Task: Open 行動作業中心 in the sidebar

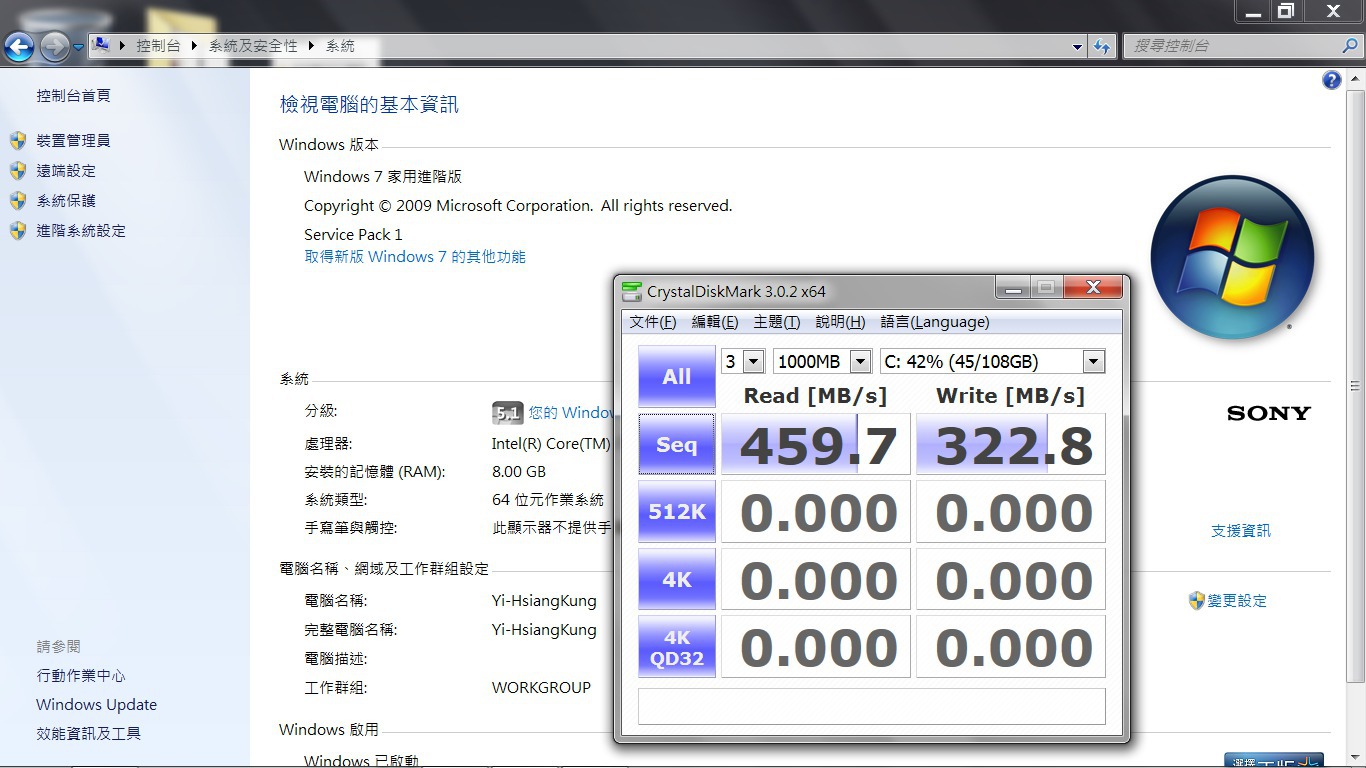Action: click(81, 676)
